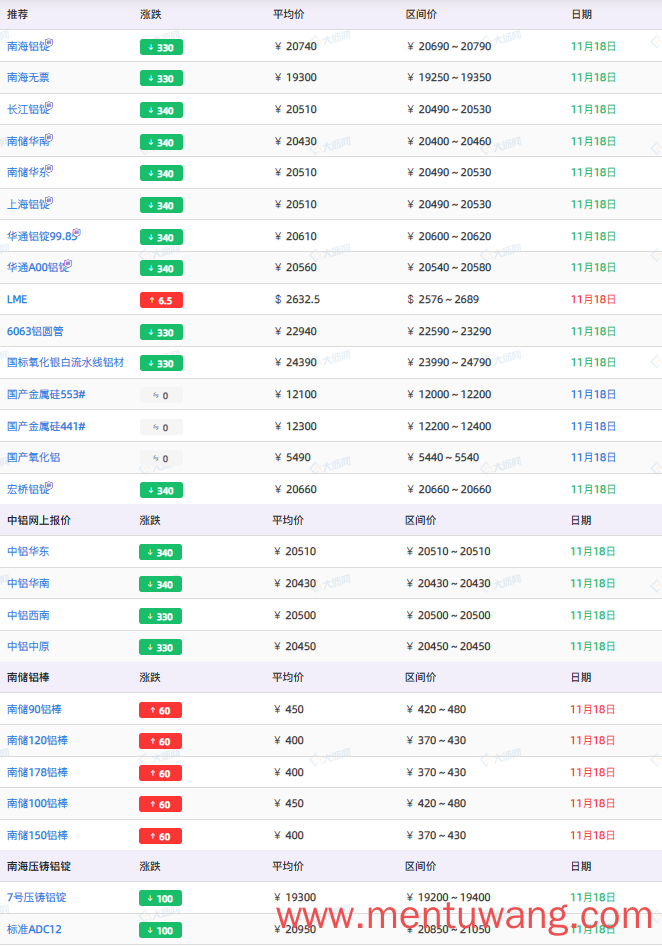Click the red ↑6.5 badge in LME row
The image size is (662, 946).
click(x=161, y=300)
